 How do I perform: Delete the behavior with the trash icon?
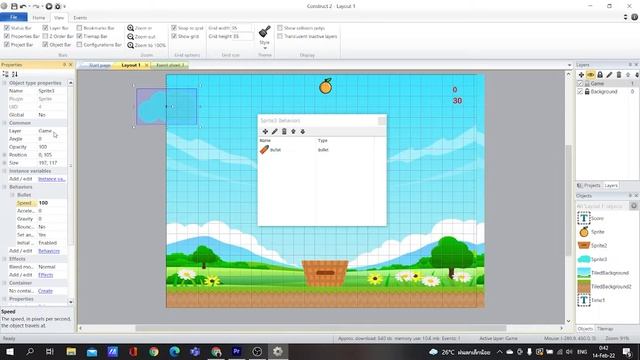(284, 131)
